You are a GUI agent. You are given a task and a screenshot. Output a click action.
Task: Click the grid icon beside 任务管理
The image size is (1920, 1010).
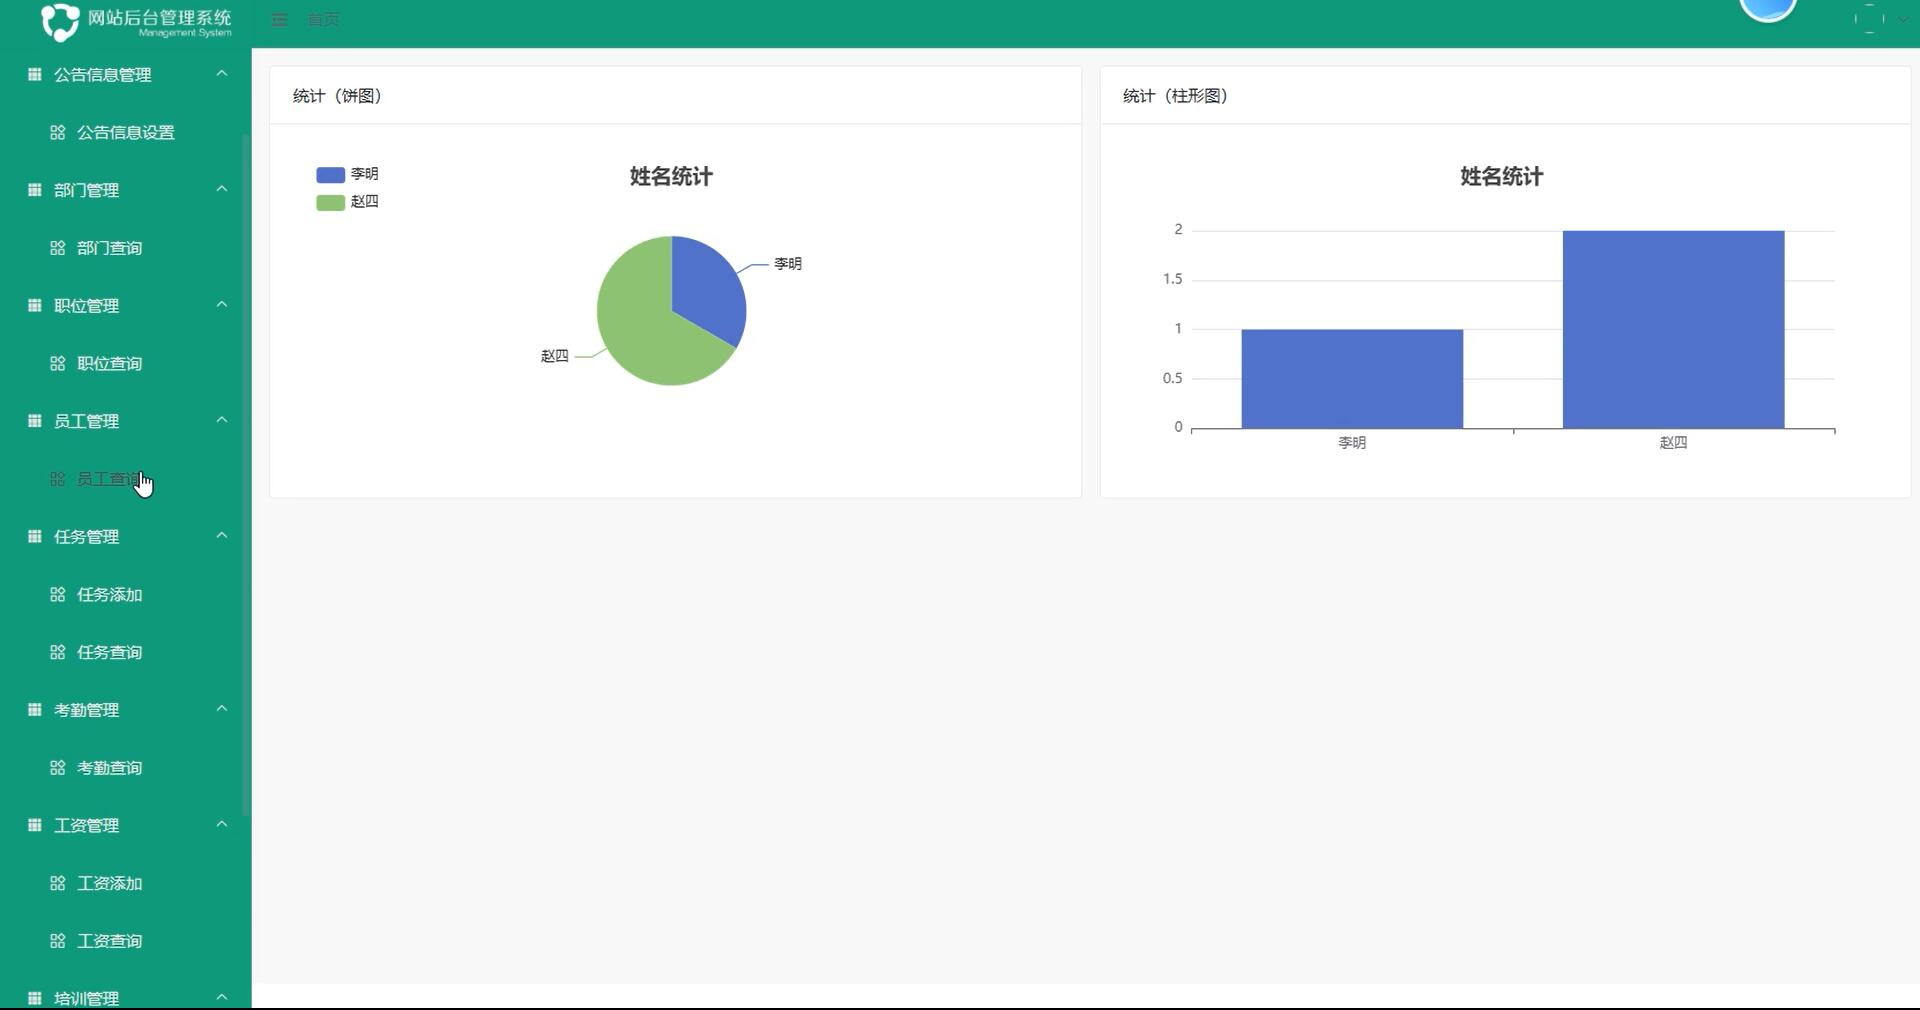click(35, 536)
